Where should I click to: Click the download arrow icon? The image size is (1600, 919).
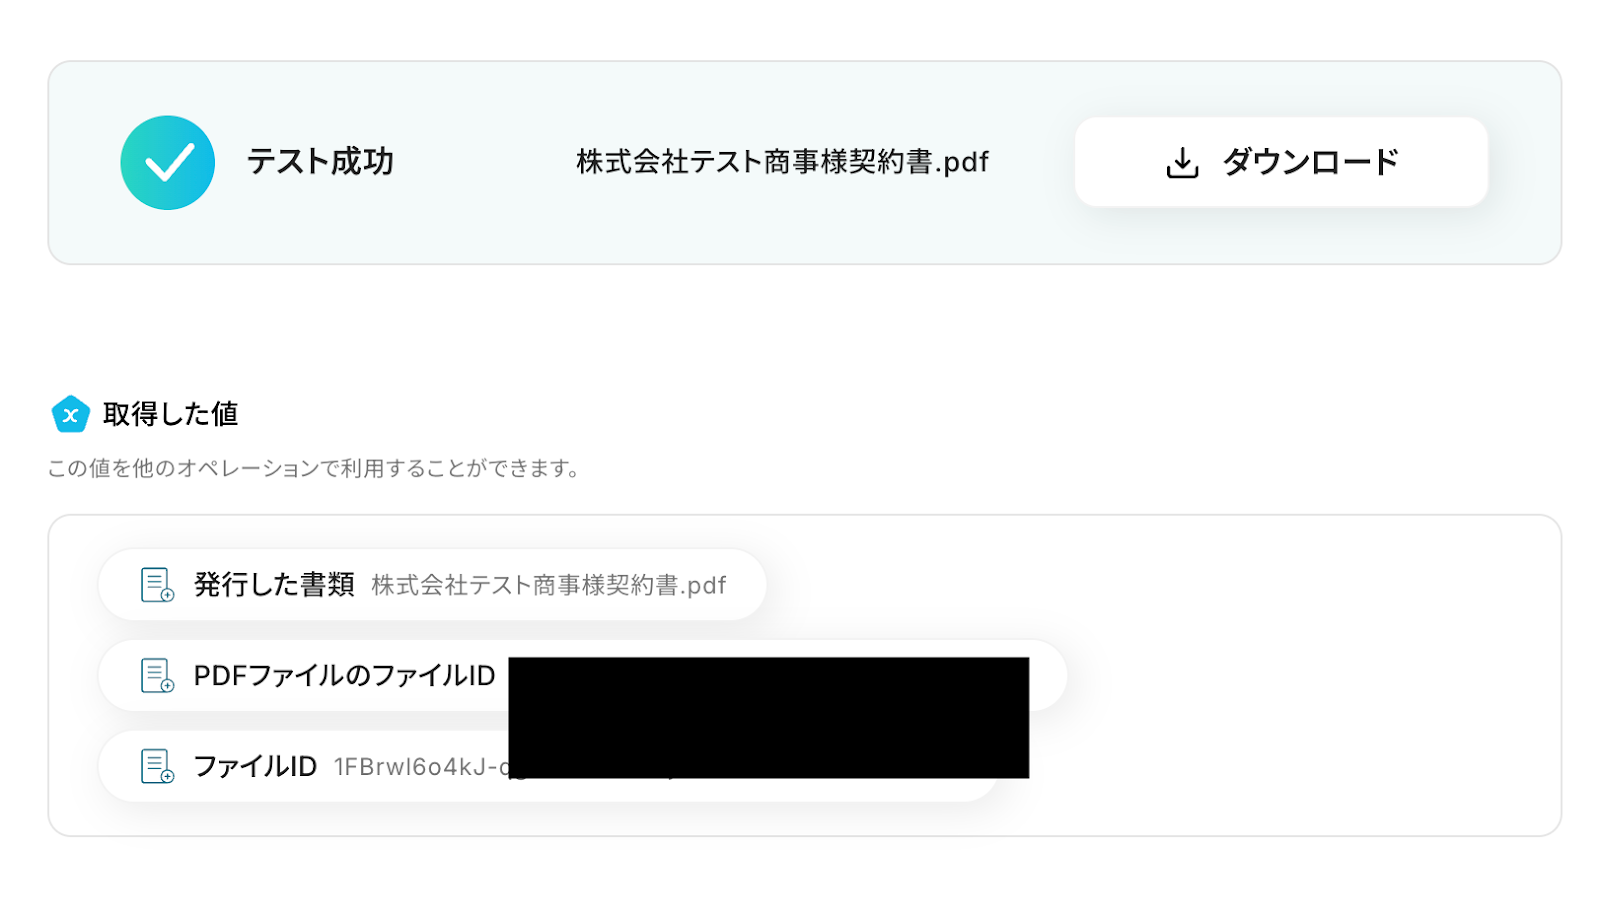tap(1182, 163)
